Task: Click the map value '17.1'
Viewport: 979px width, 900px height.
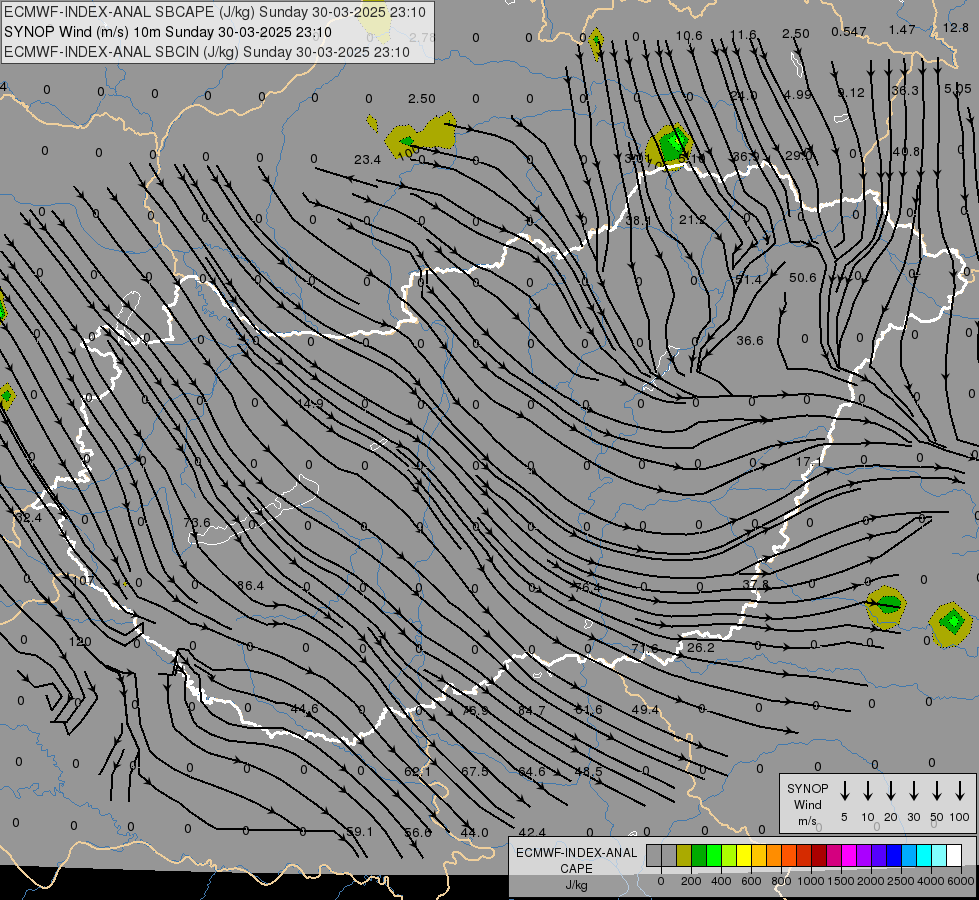Action: [809, 462]
